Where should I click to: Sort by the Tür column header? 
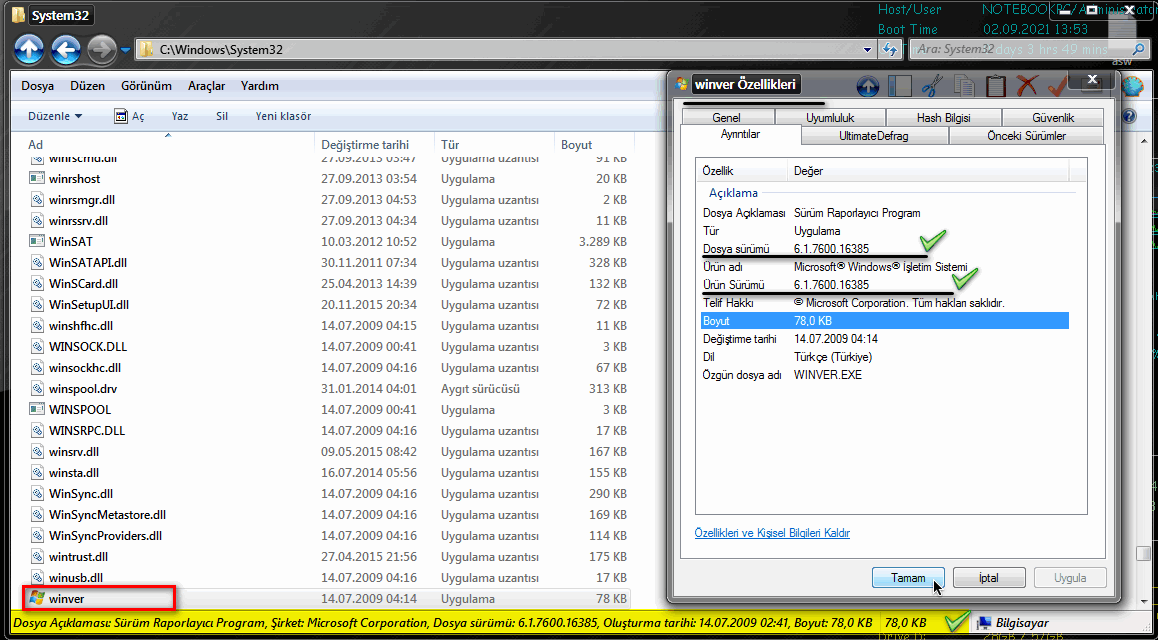point(493,145)
